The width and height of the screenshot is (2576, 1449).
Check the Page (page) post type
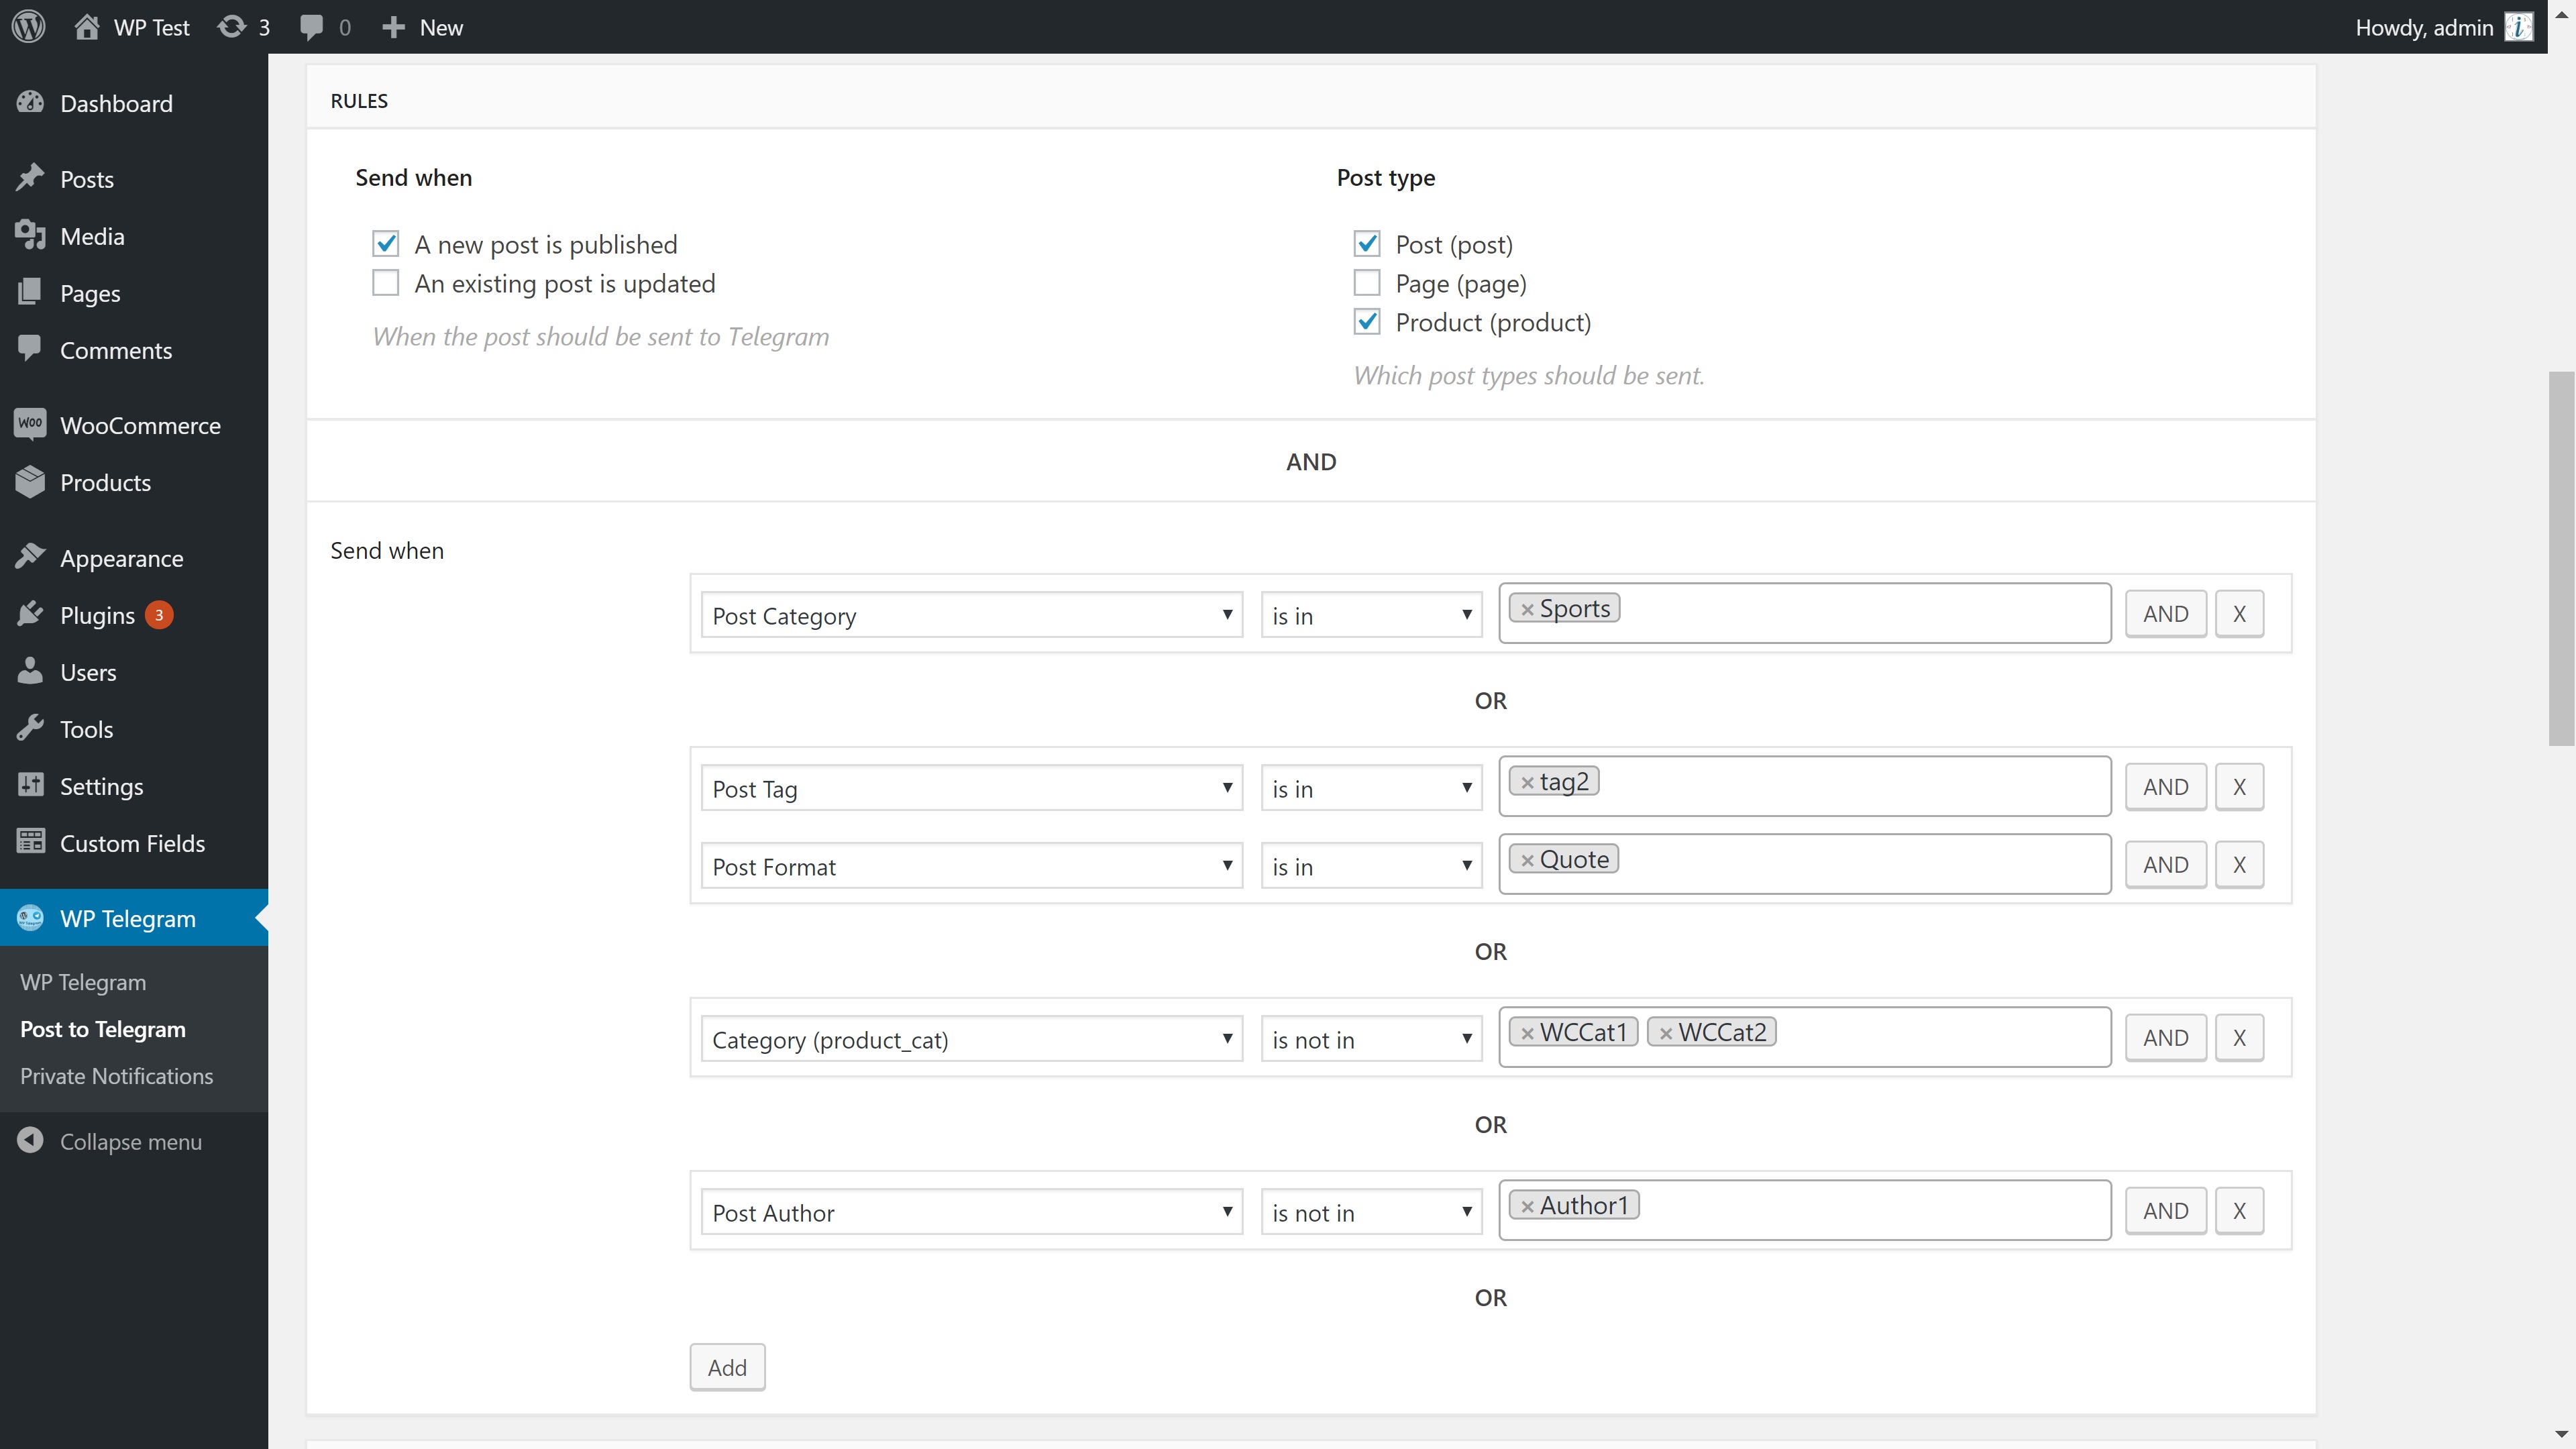coord(1366,283)
